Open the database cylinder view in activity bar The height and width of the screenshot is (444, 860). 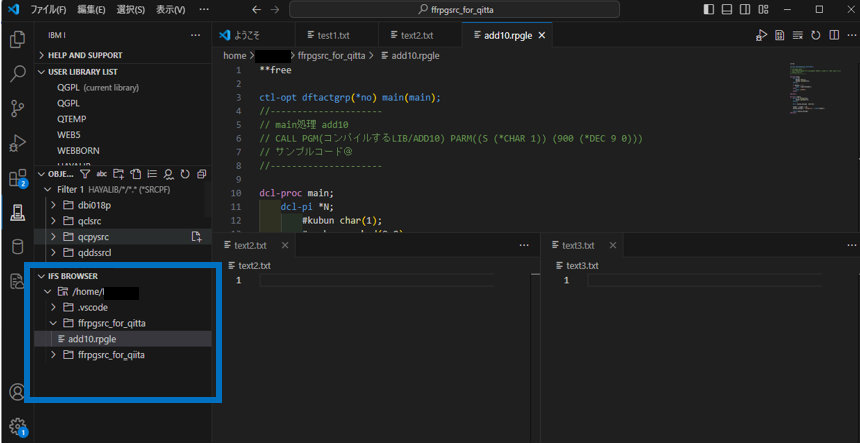click(x=18, y=247)
